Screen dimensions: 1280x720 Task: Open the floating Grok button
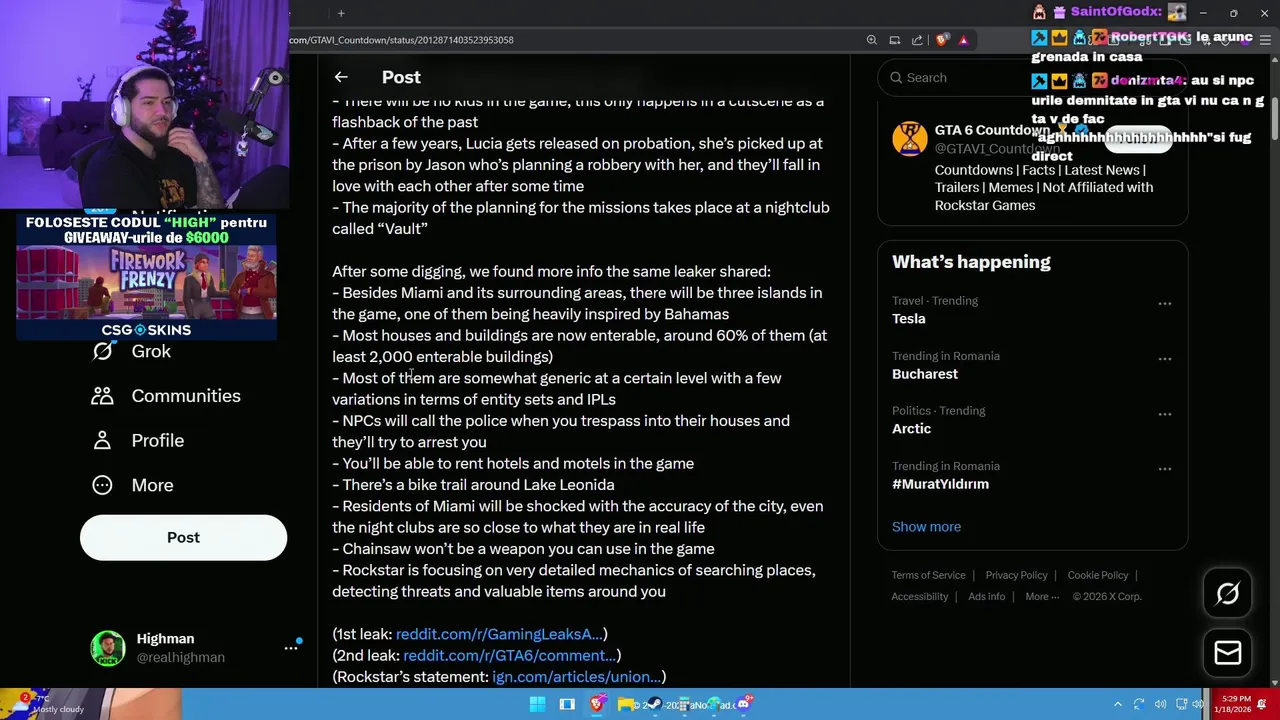[x=1227, y=594]
